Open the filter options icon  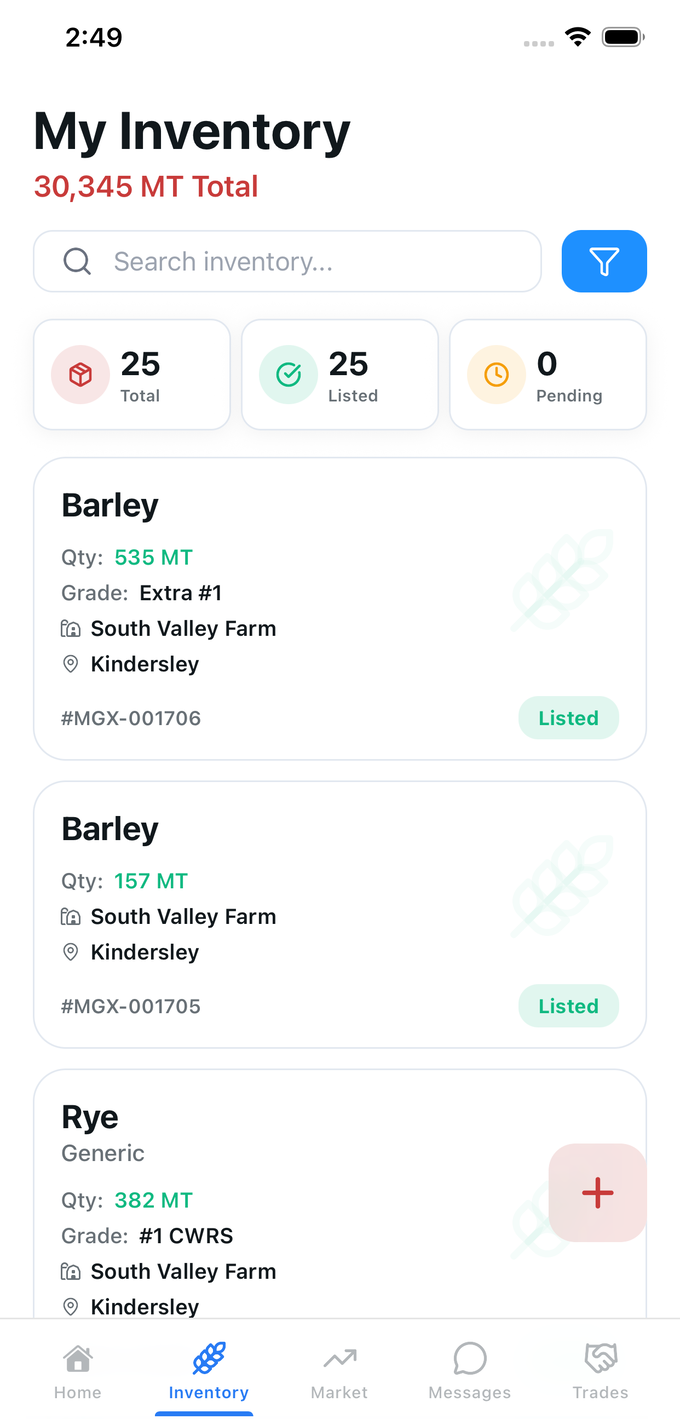pyautogui.click(x=604, y=261)
